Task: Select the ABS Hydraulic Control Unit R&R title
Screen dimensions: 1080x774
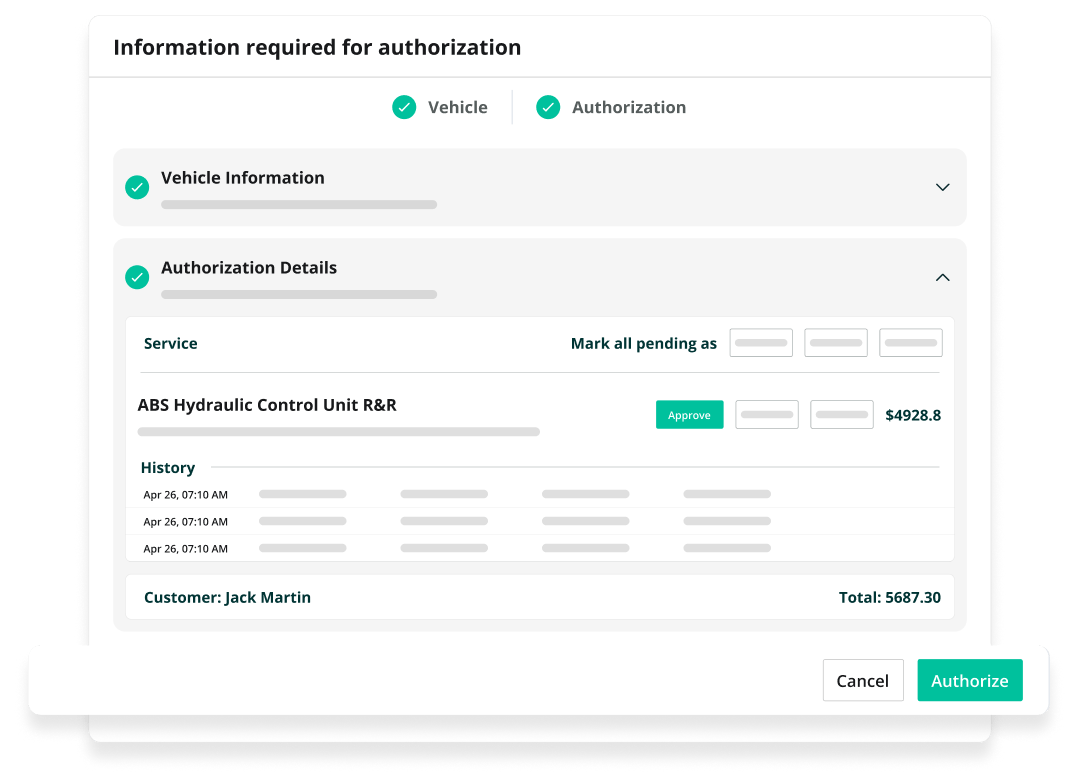Action: [x=267, y=405]
